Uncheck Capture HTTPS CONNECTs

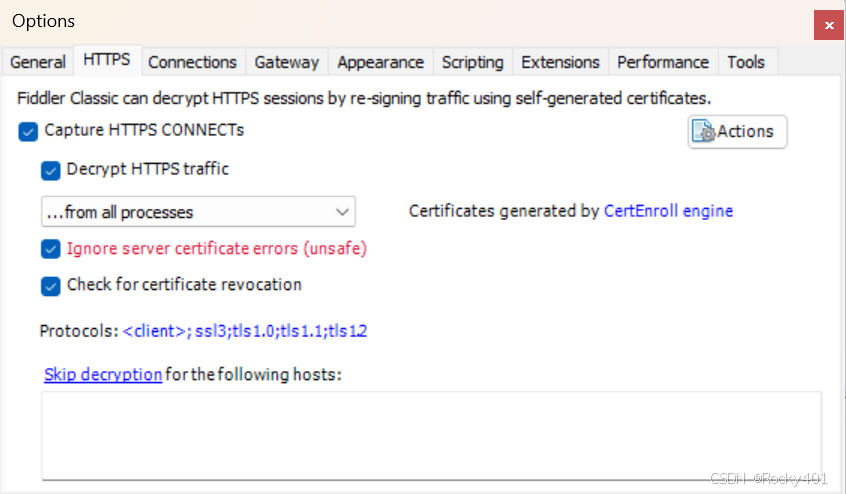[x=28, y=132]
